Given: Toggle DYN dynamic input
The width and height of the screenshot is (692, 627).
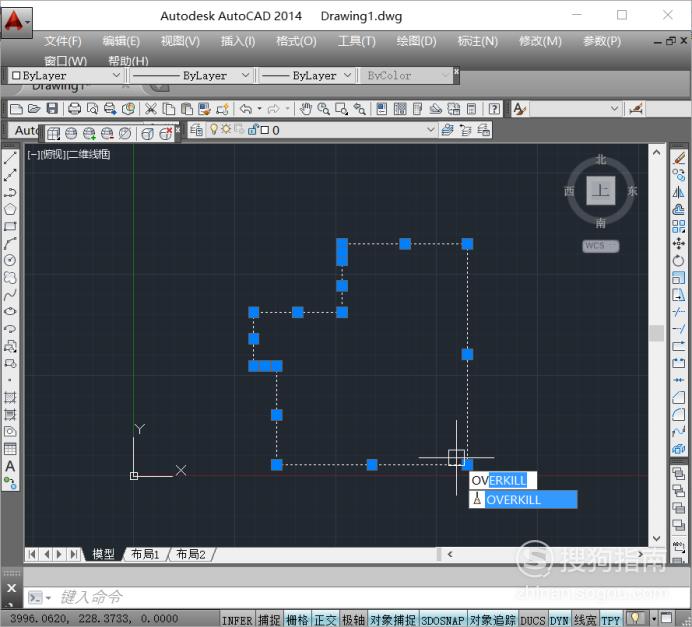Looking at the screenshot, I should pyautogui.click(x=559, y=620).
